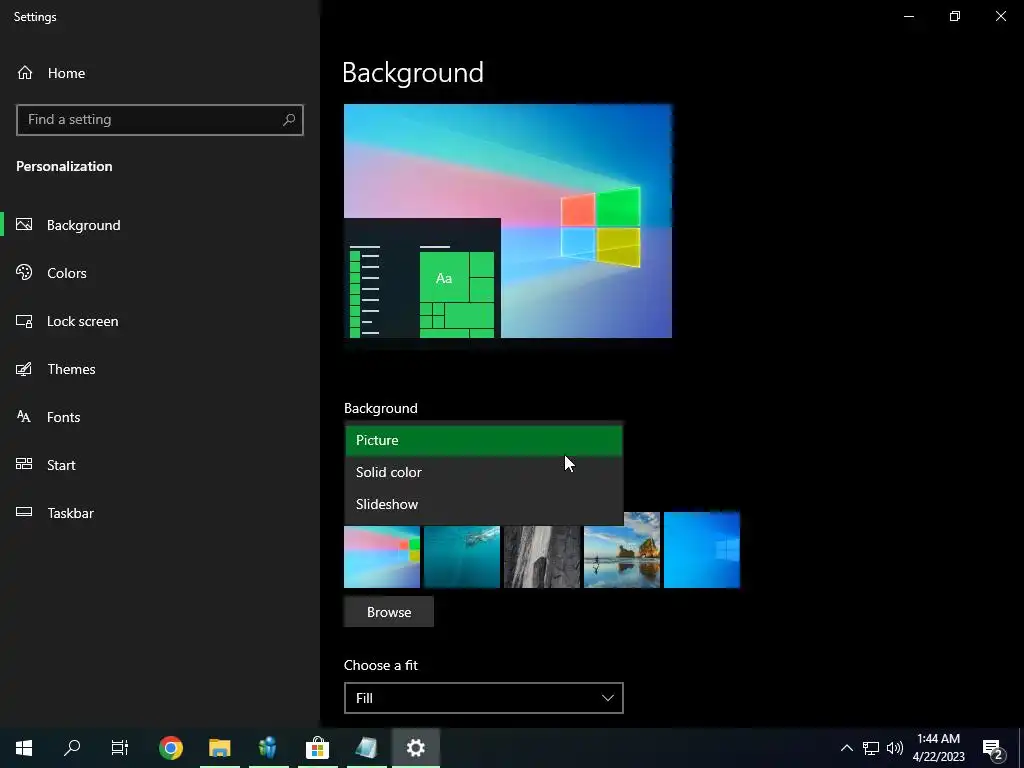This screenshot has height=768, width=1024.
Task: Select the beach rocks wallpaper thumbnail
Action: 622,550
